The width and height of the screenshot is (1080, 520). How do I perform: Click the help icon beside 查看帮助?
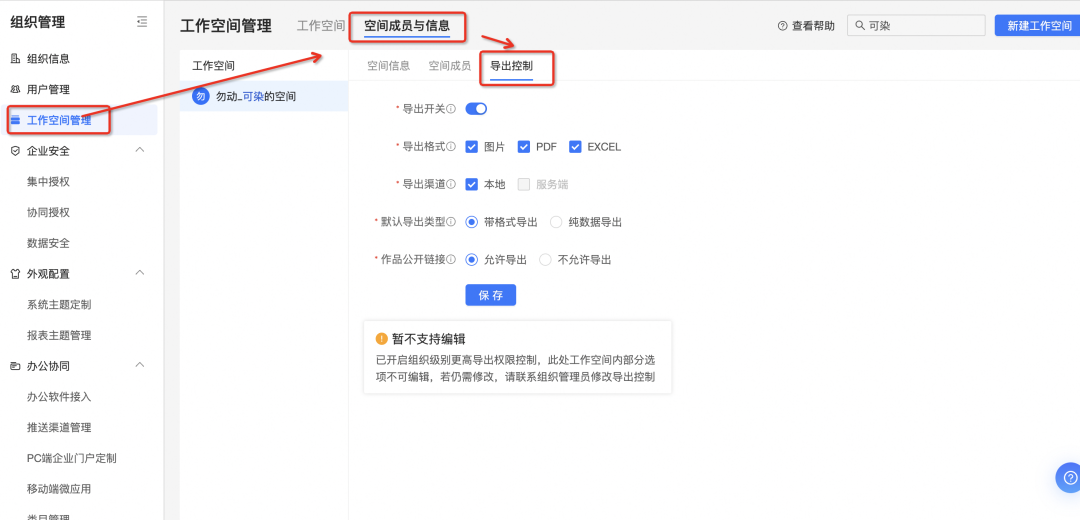782,26
